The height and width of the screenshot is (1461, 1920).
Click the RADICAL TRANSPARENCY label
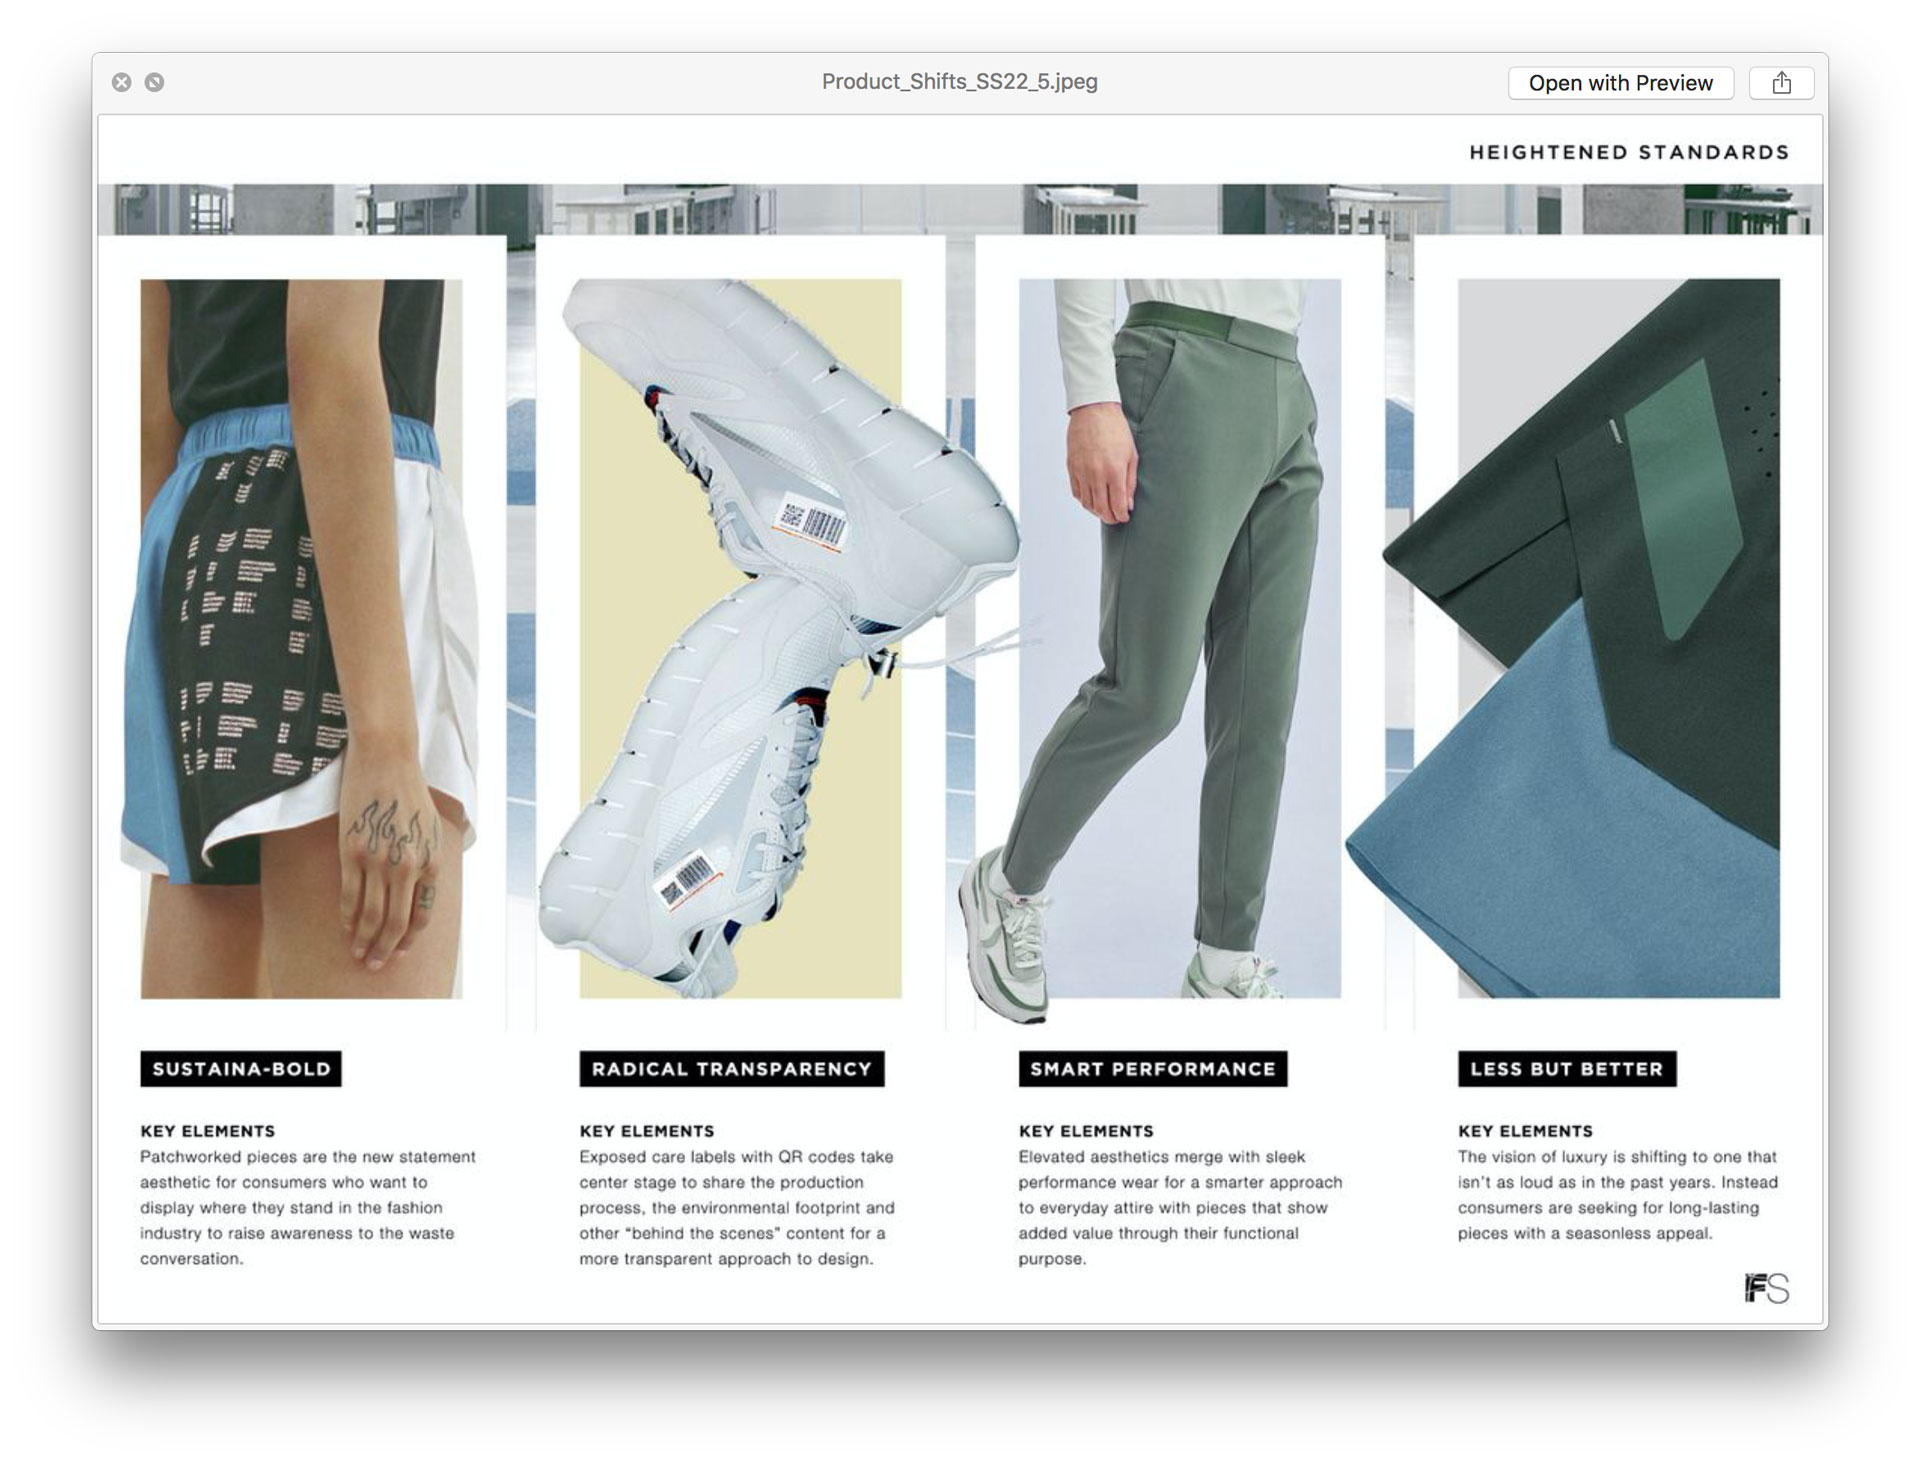point(732,1069)
